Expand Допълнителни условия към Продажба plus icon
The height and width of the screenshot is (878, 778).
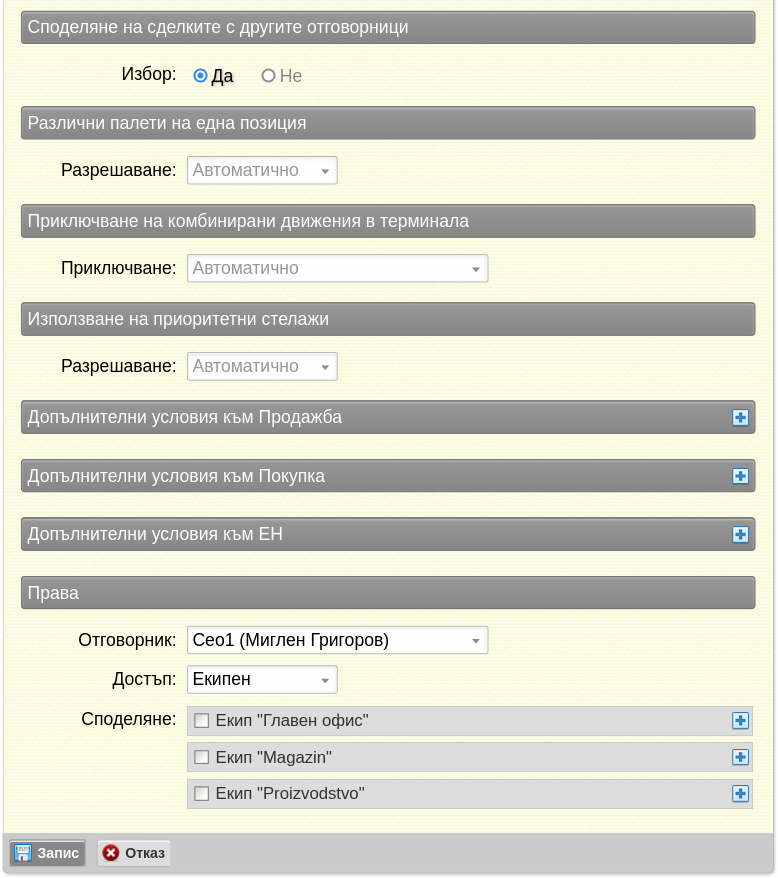740,417
